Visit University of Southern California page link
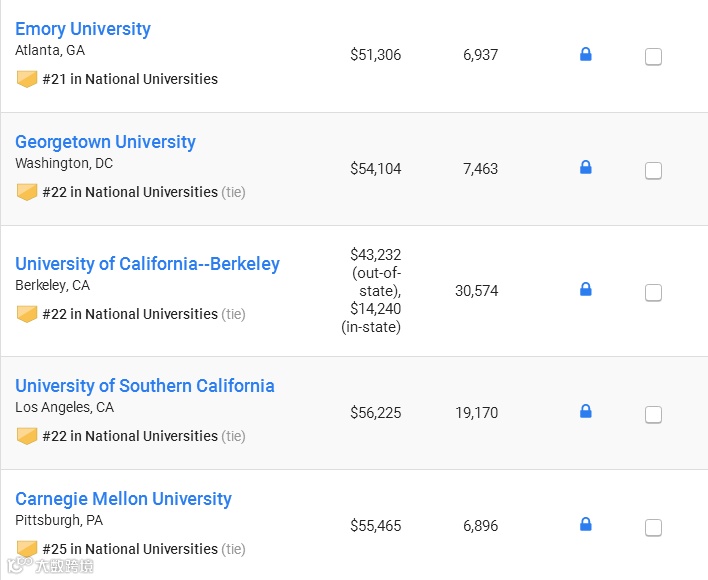708x580 pixels. coord(144,386)
